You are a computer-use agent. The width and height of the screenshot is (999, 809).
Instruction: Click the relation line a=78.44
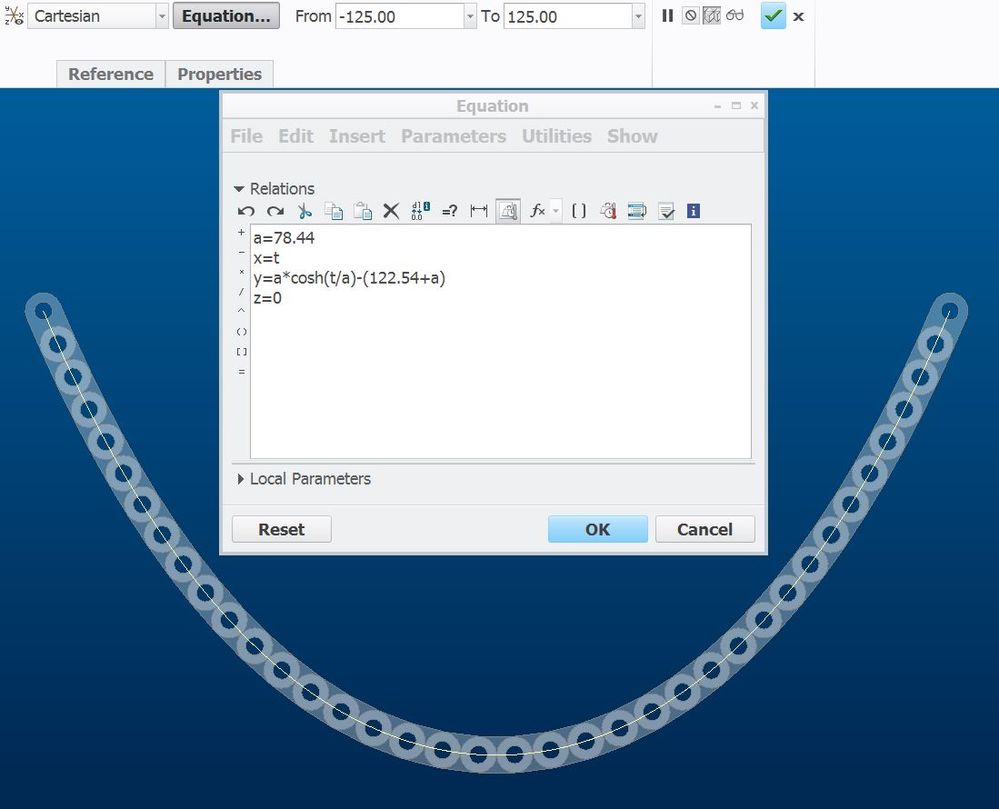[284, 238]
